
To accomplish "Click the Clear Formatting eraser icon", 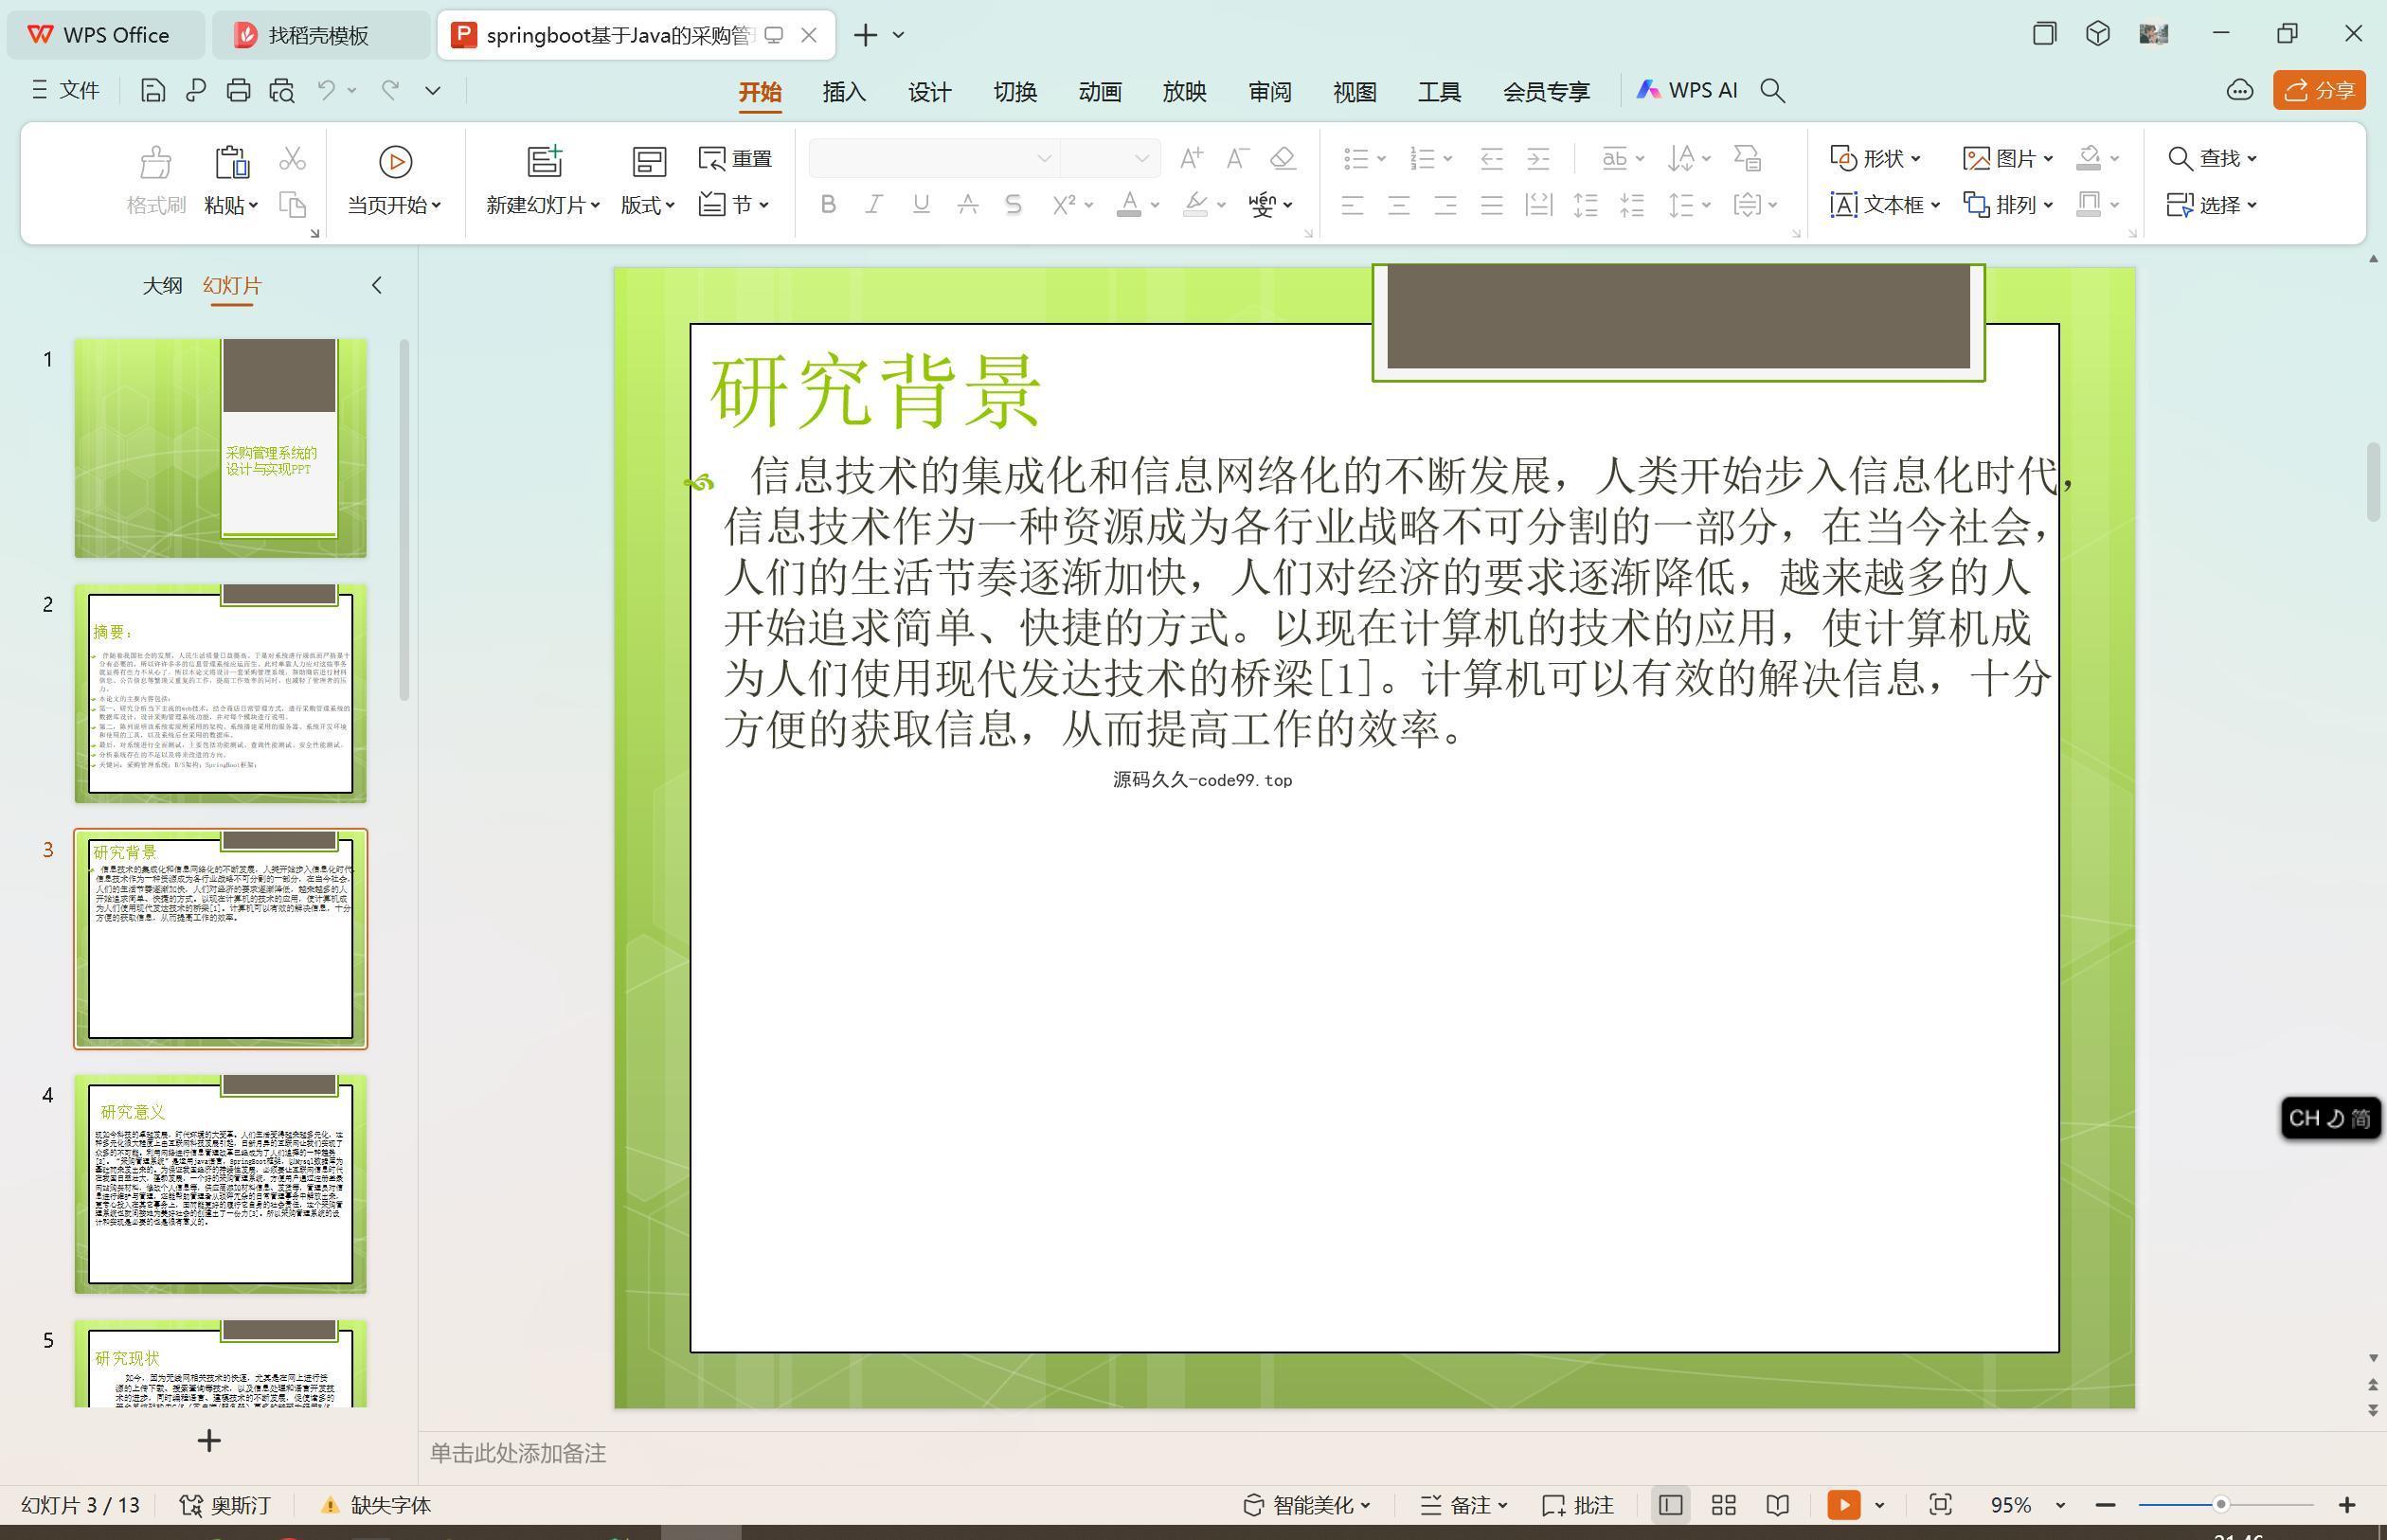I will tap(1283, 158).
